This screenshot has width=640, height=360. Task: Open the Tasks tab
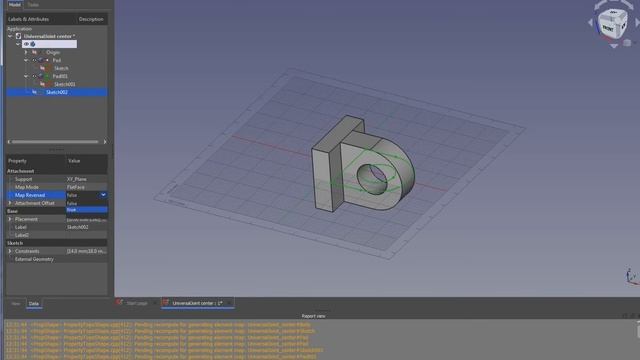coord(33,4)
